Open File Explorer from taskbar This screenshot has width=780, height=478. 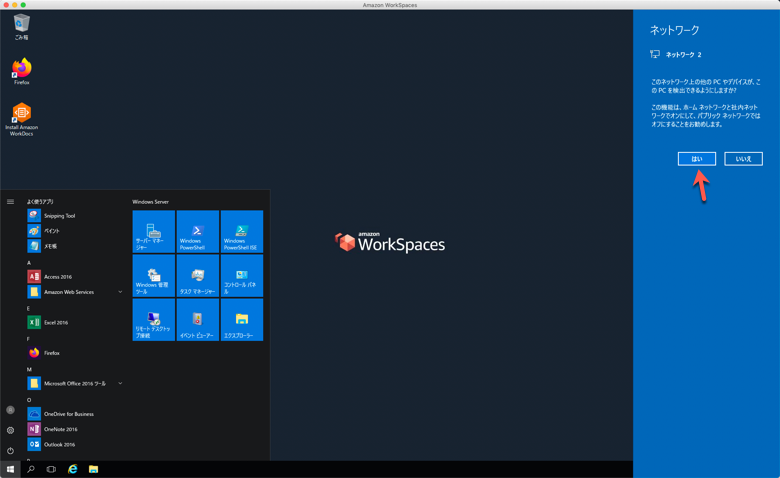click(94, 469)
